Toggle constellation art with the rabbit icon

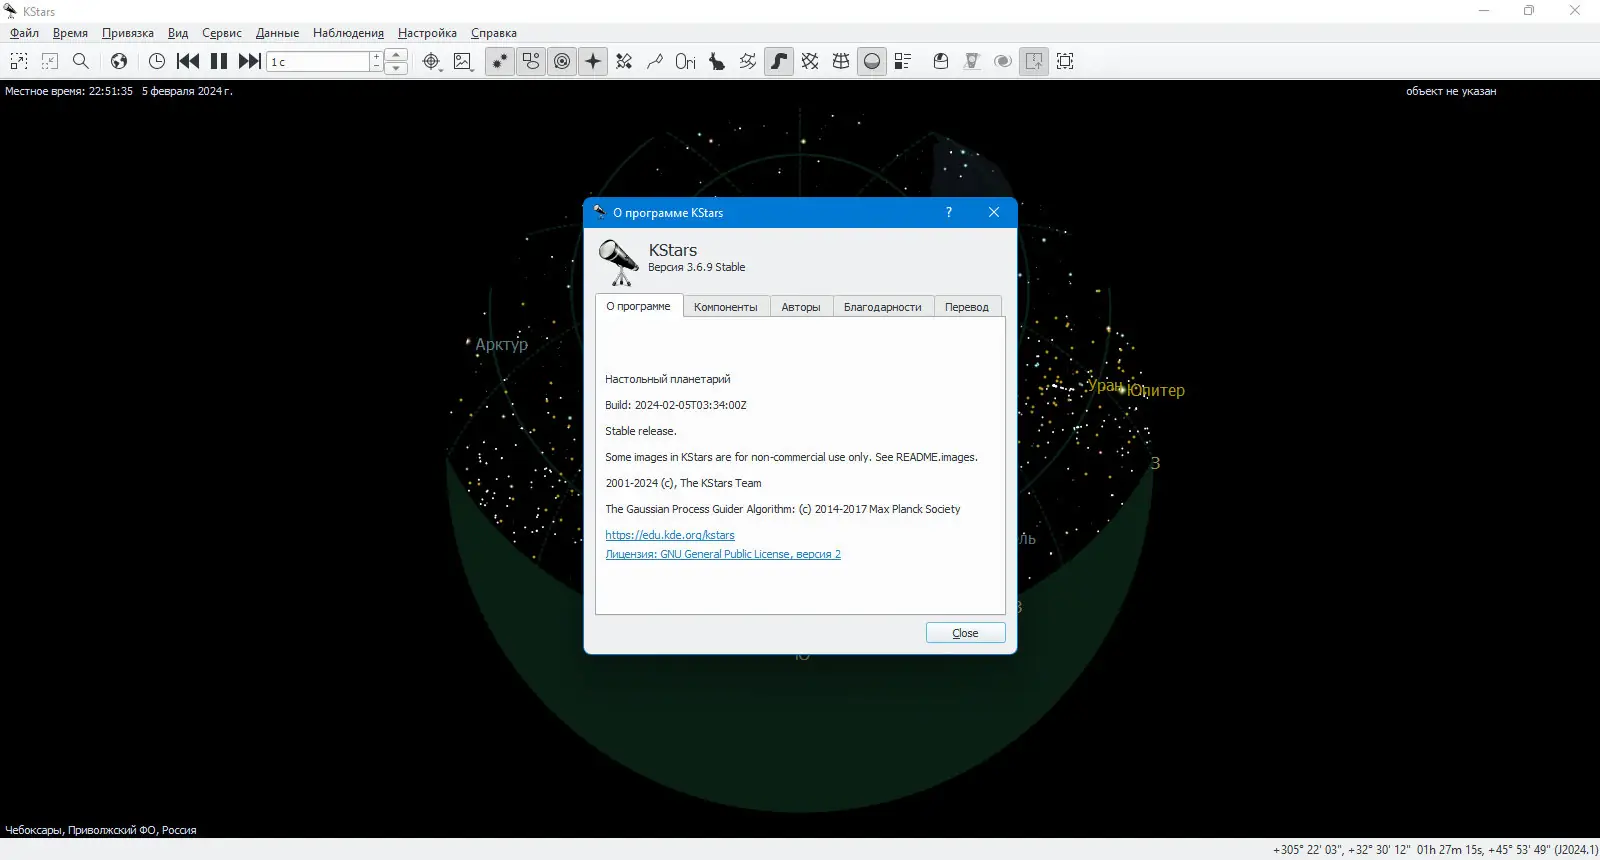click(x=717, y=61)
